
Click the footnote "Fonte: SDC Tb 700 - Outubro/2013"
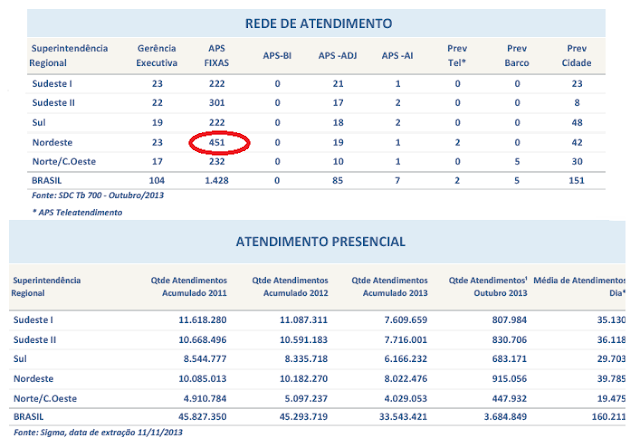98,195
